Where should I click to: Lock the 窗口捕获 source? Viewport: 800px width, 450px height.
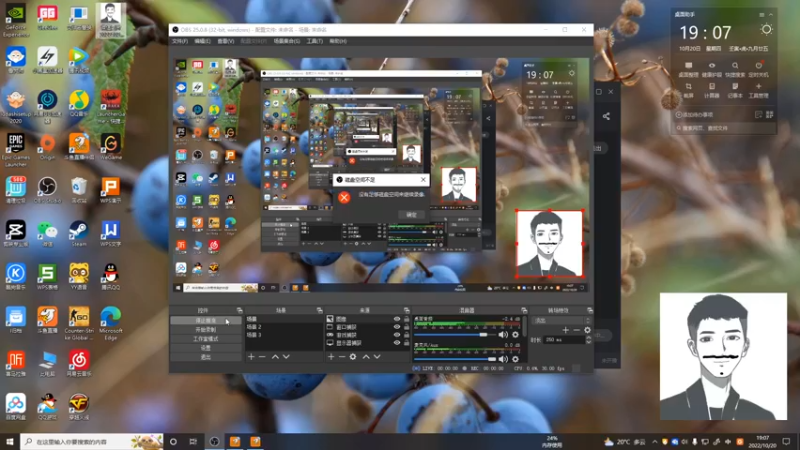tap(407, 327)
